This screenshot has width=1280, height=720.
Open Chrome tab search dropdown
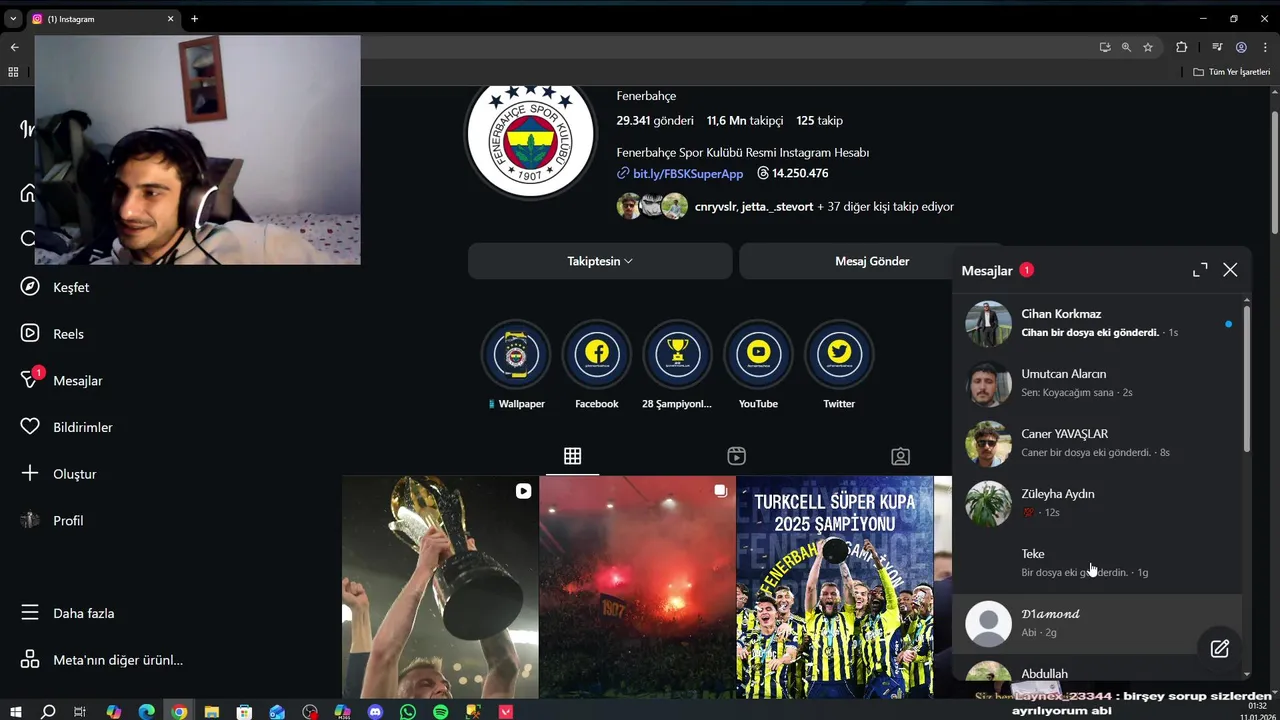point(13,19)
